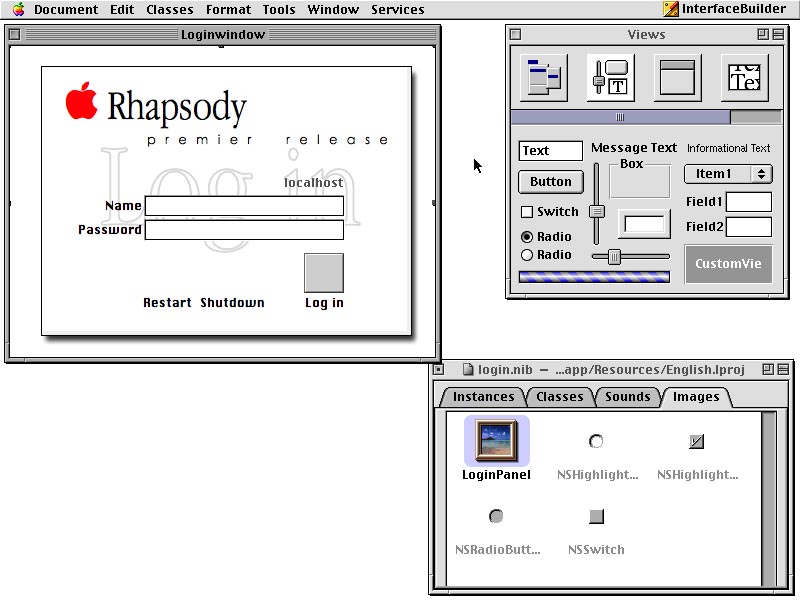800x600 pixels.
Task: Select the second, unselected Radio button in Views
Action: coord(527,255)
